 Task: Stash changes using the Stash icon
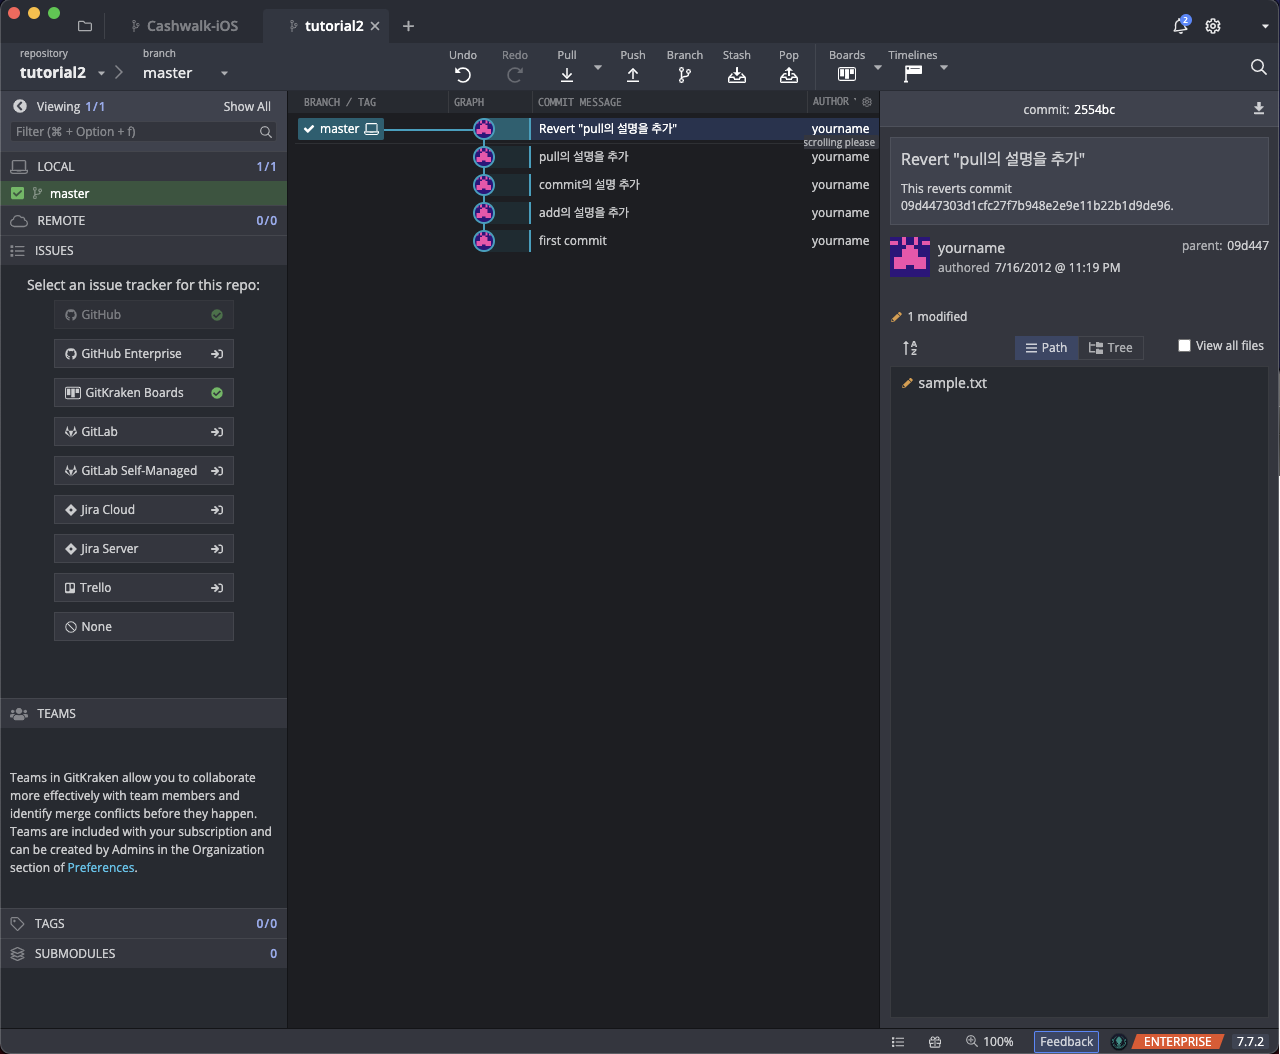(x=736, y=75)
